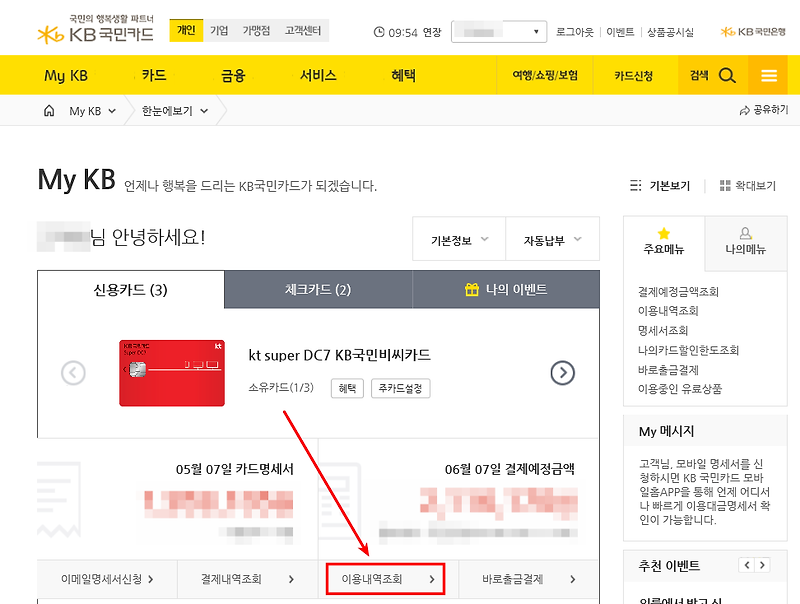Open 바로출금결제 in sidebar menu
The image size is (800, 604).
(668, 370)
